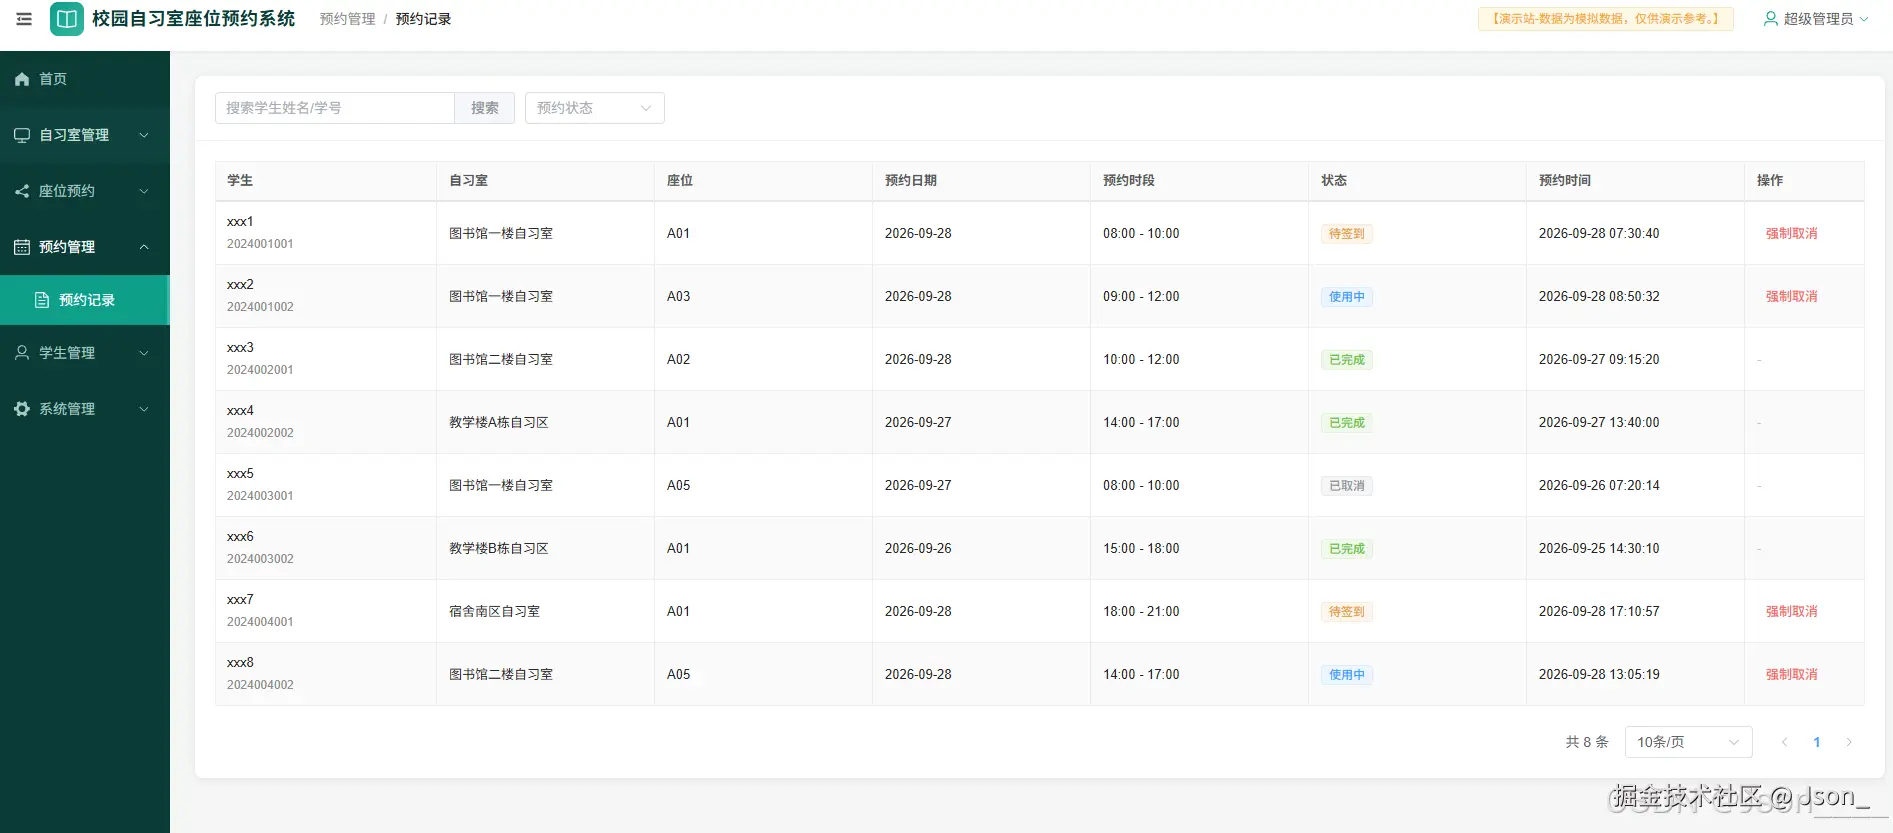
Task: Force cancel xxx1's reservation
Action: (x=1791, y=233)
